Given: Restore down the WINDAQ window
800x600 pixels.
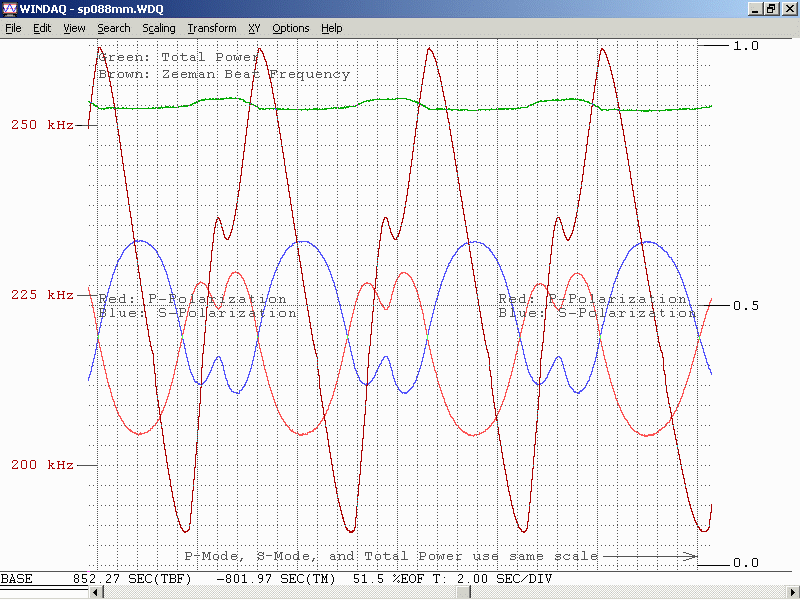Looking at the screenshot, I should click(x=770, y=9).
